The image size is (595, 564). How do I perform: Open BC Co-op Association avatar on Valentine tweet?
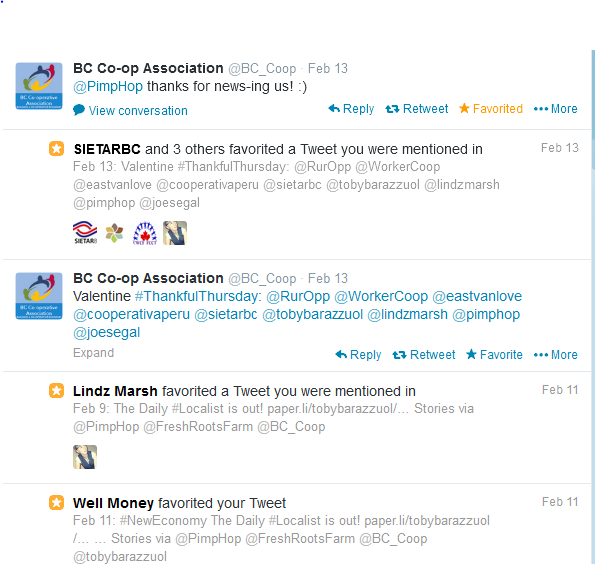39,296
